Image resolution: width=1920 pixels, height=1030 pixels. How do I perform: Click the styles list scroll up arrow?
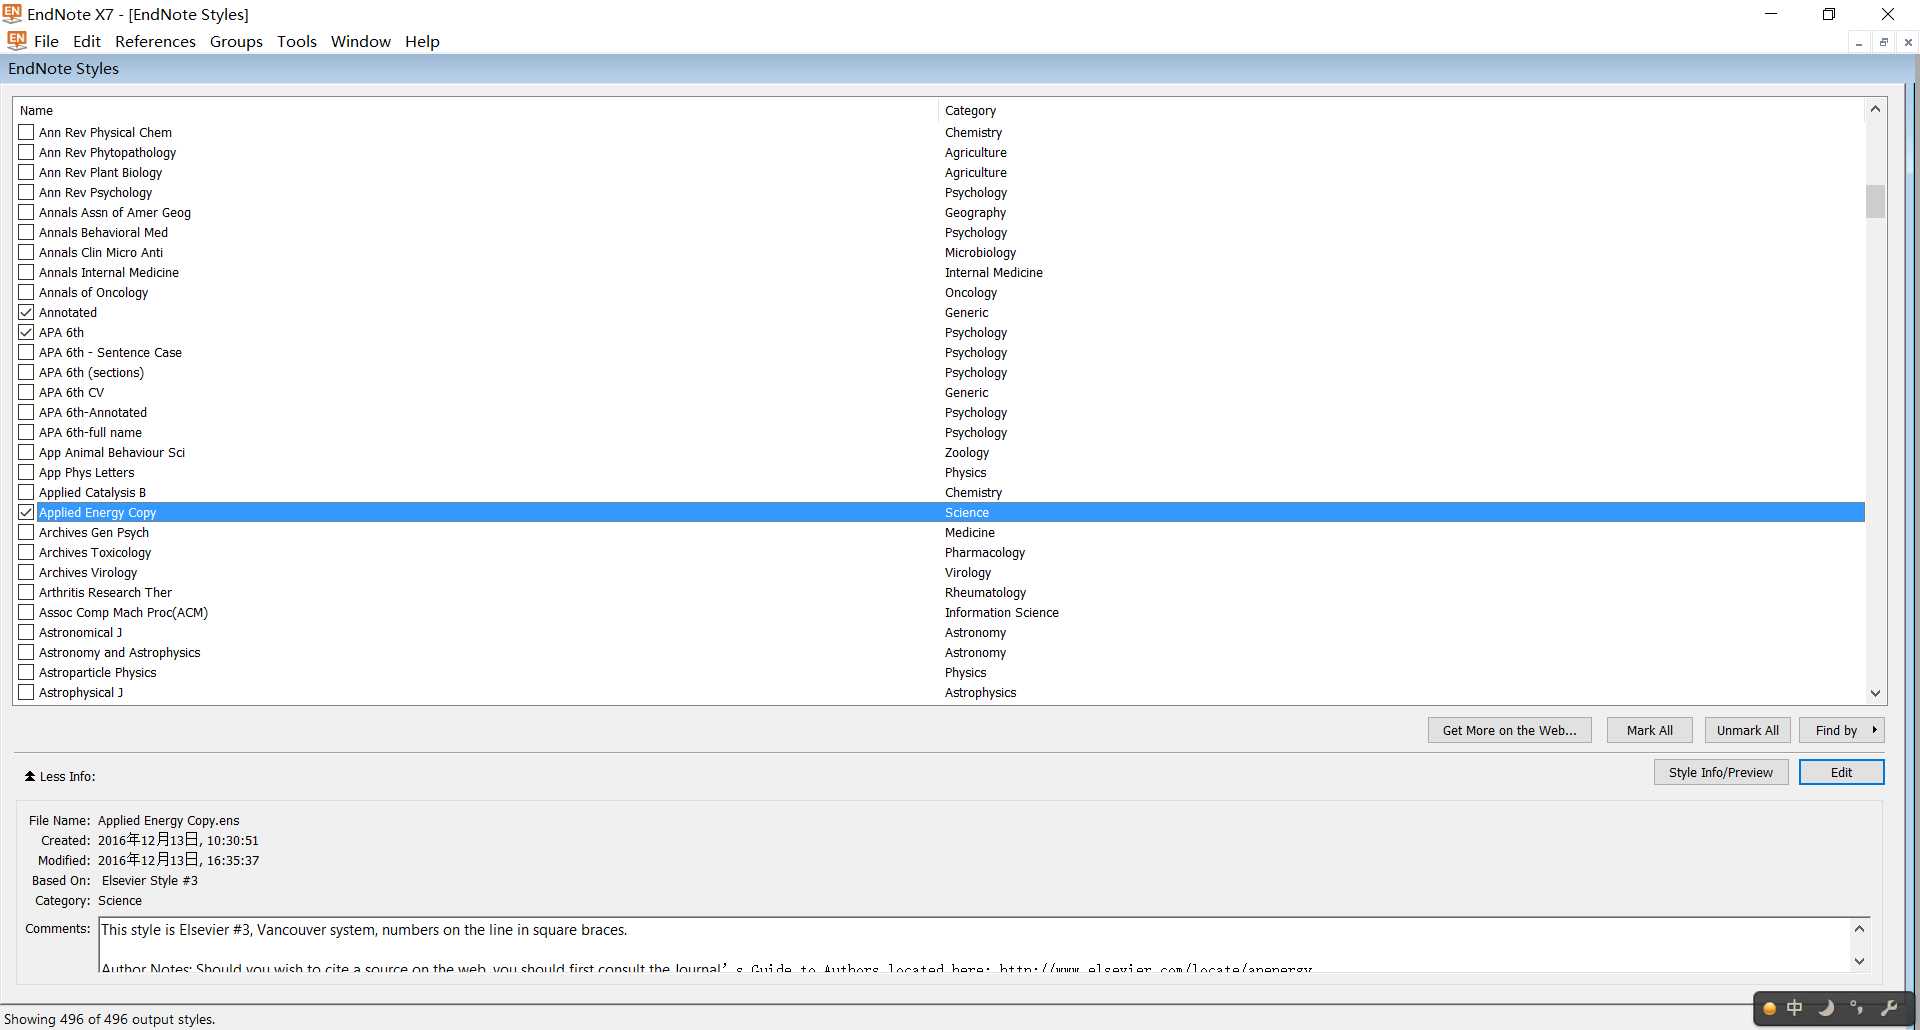coord(1875,109)
